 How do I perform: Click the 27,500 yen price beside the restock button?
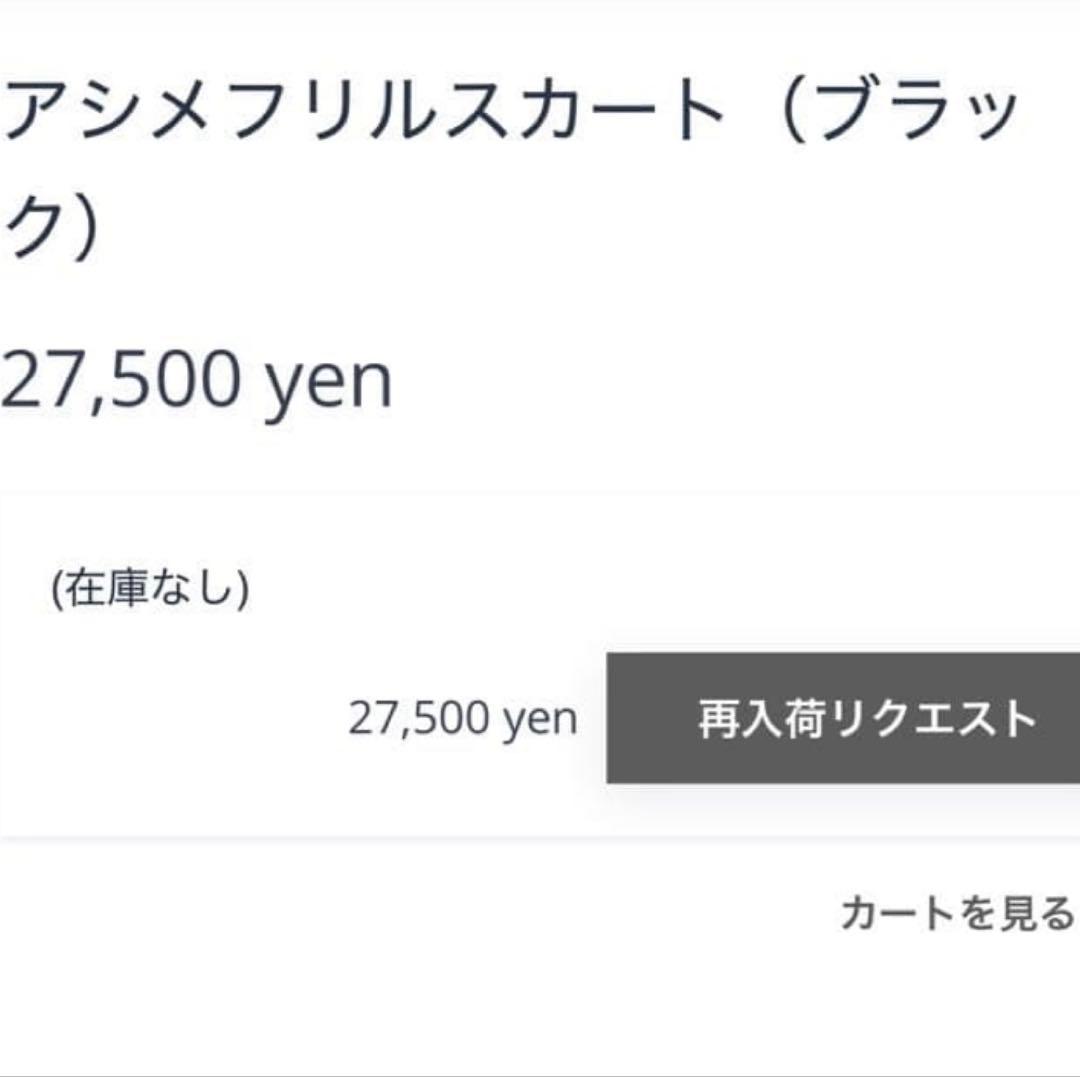463,716
